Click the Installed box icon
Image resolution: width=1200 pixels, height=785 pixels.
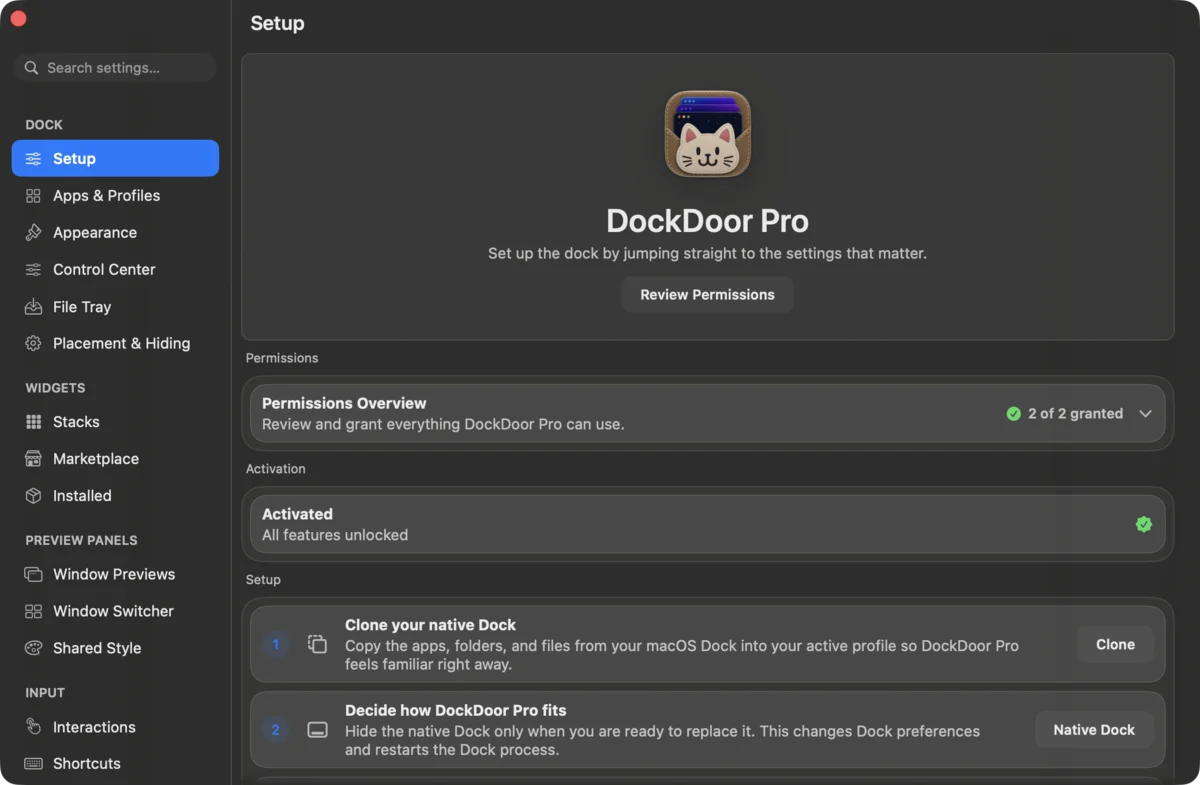[x=34, y=496]
